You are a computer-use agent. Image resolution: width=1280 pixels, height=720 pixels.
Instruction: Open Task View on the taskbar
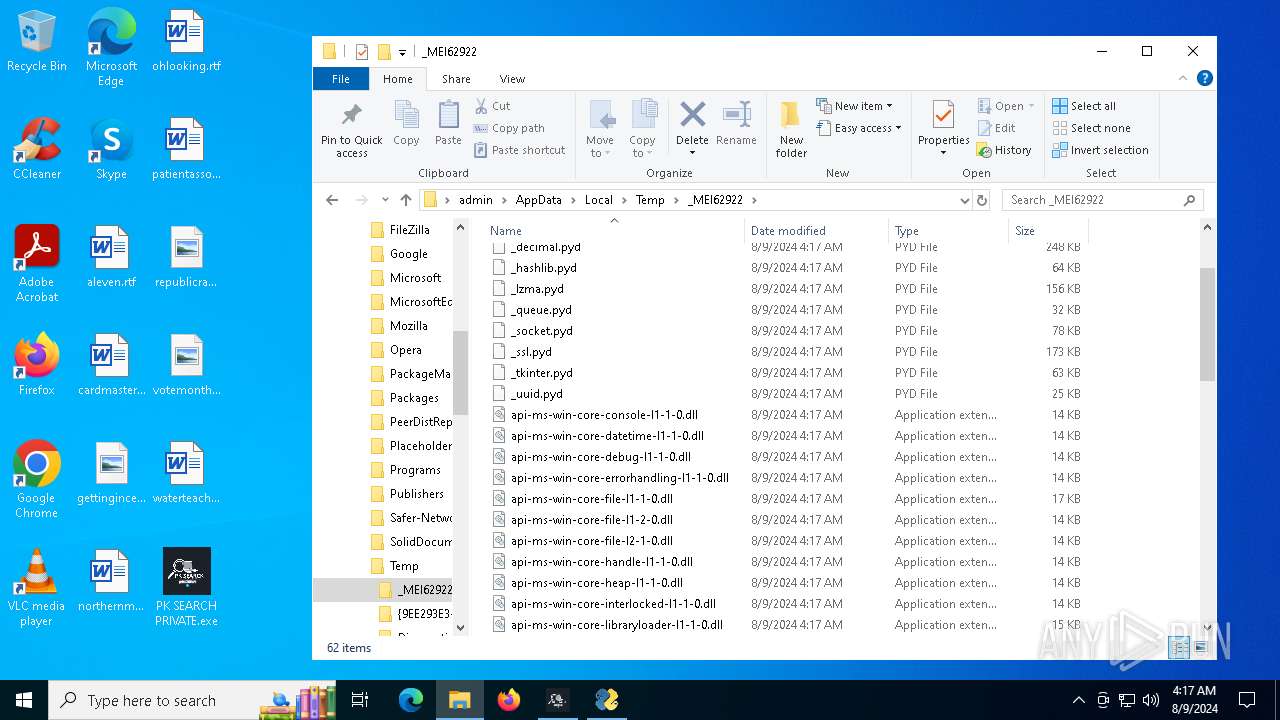pos(360,700)
